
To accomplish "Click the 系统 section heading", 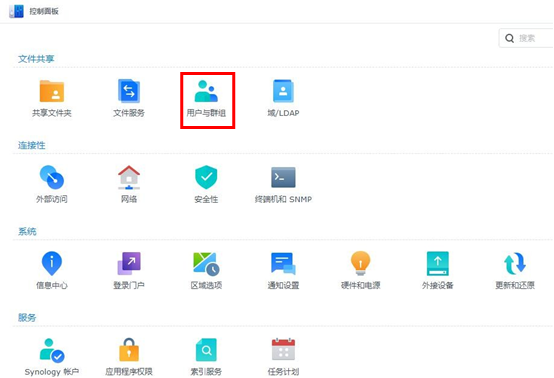I will 27,231.
